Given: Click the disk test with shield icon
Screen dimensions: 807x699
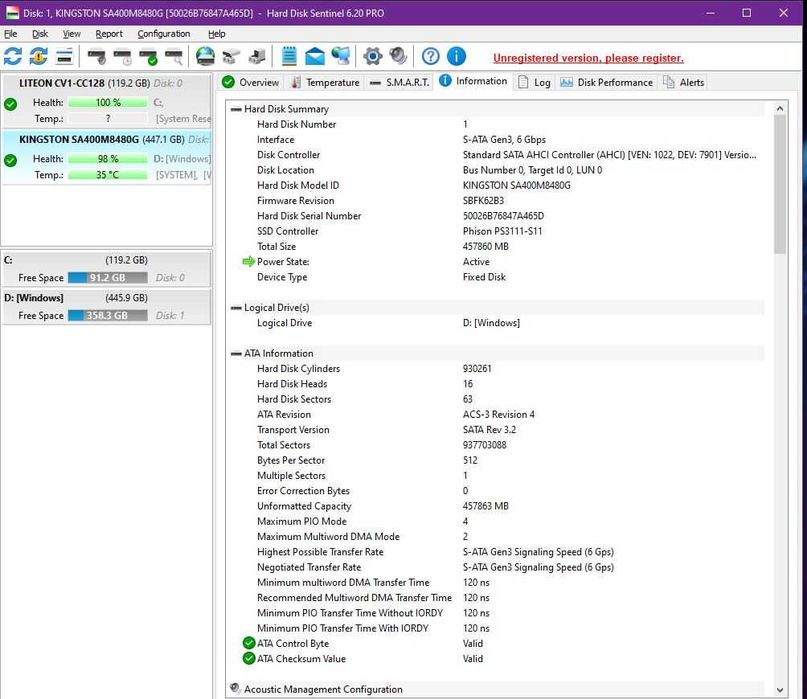Looking at the screenshot, I should coord(96,56).
